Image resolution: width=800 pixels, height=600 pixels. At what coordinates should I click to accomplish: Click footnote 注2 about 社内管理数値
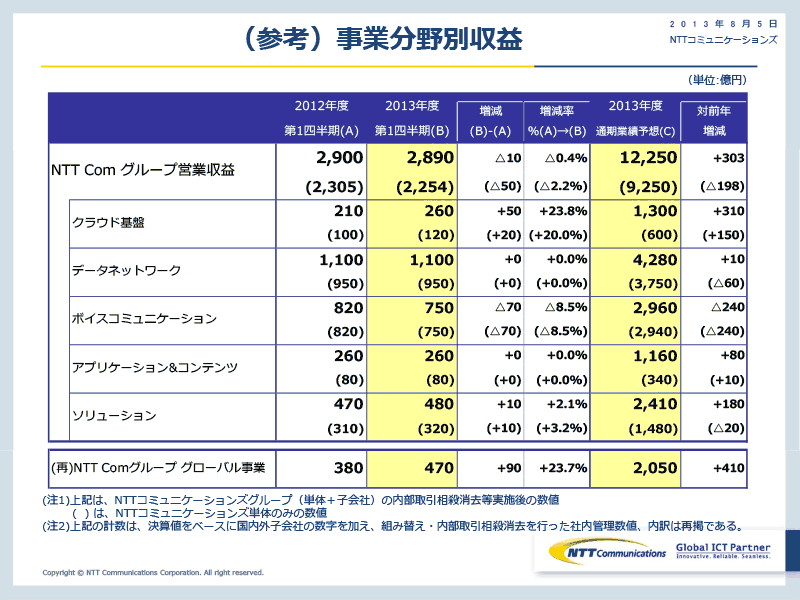coord(393,526)
